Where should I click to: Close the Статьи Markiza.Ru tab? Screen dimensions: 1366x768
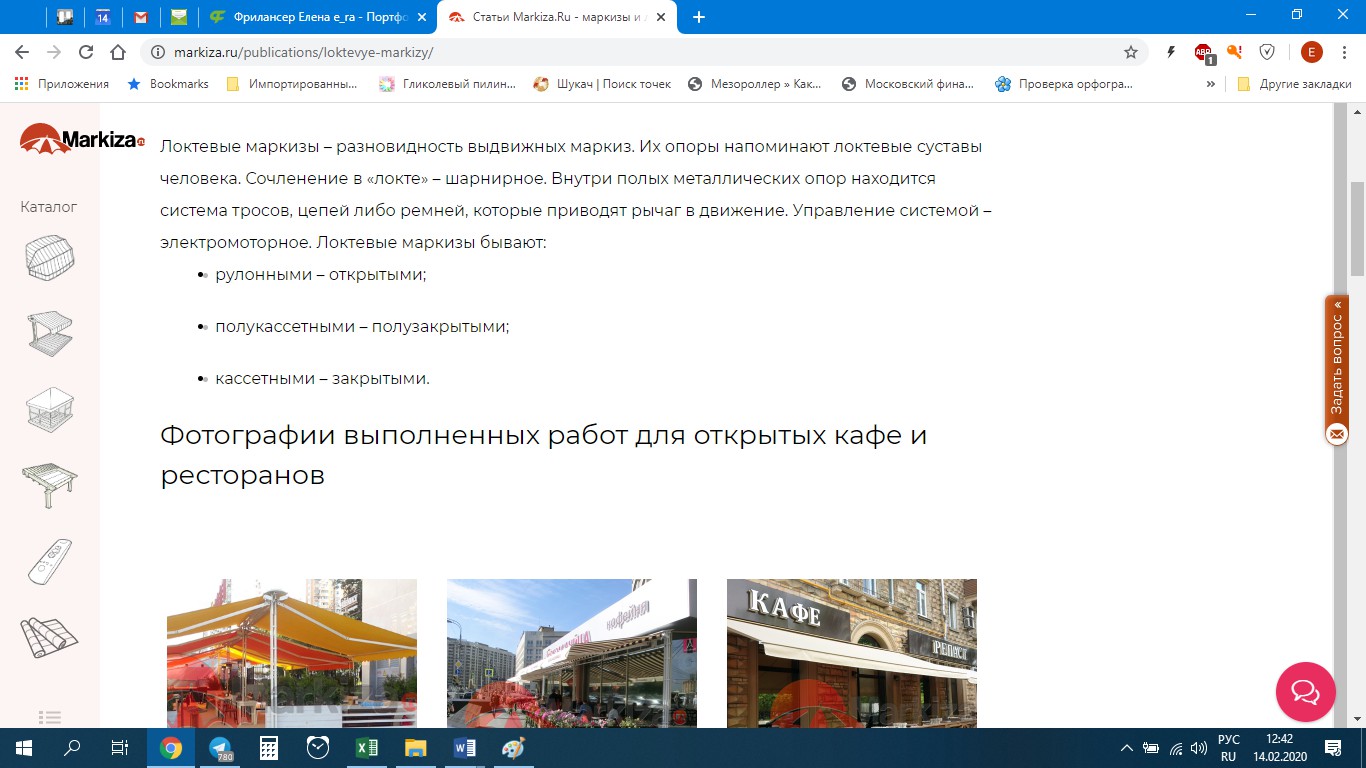661,17
